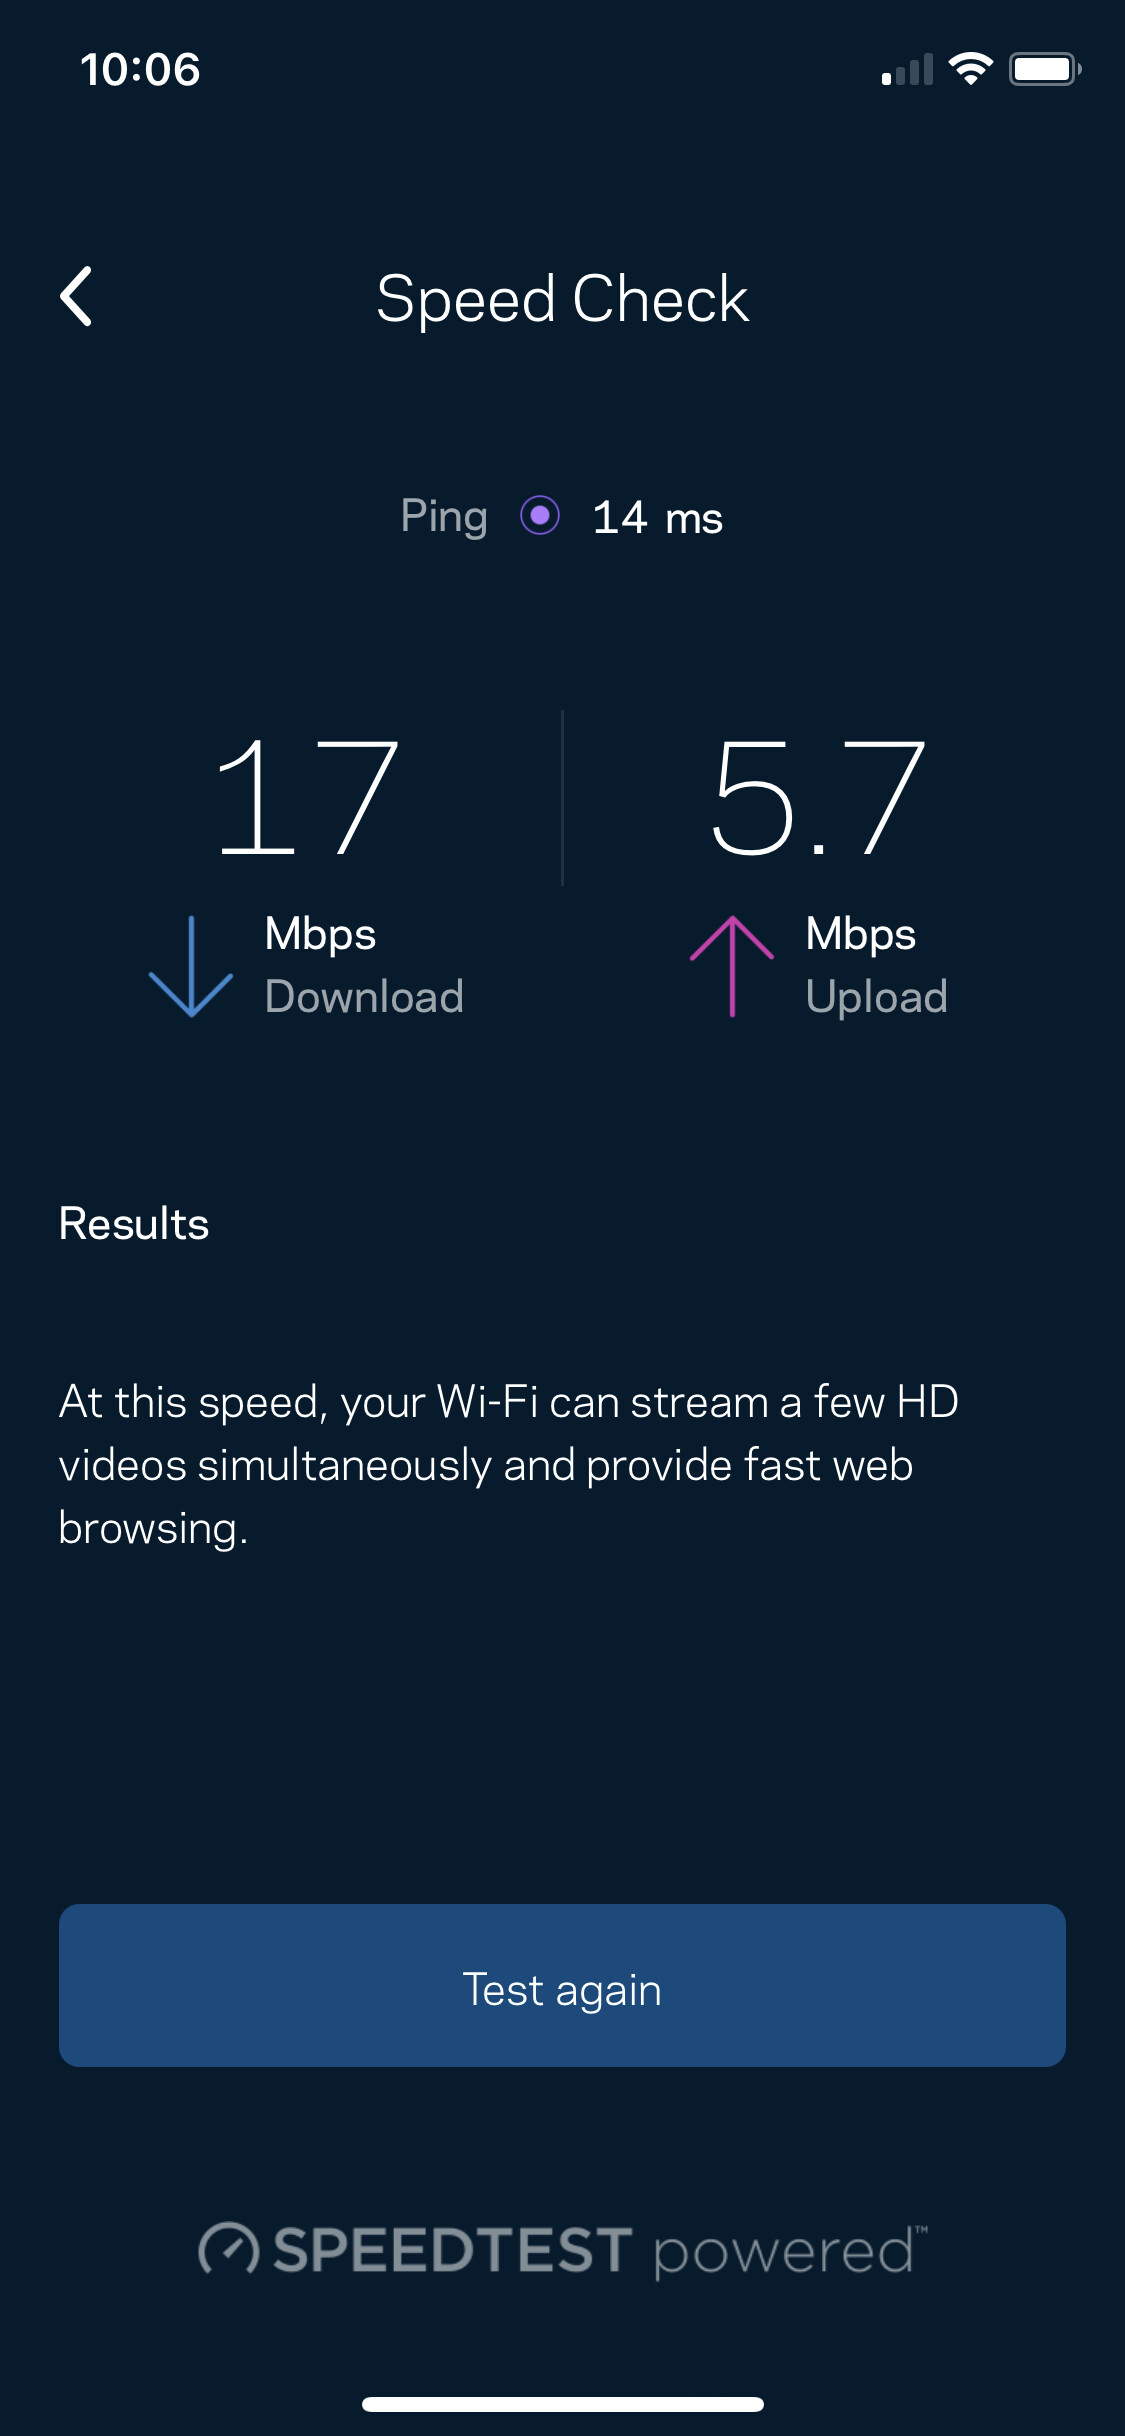Tap the 14 ms ping value
Screen dimensions: 1125x2436
click(x=657, y=518)
